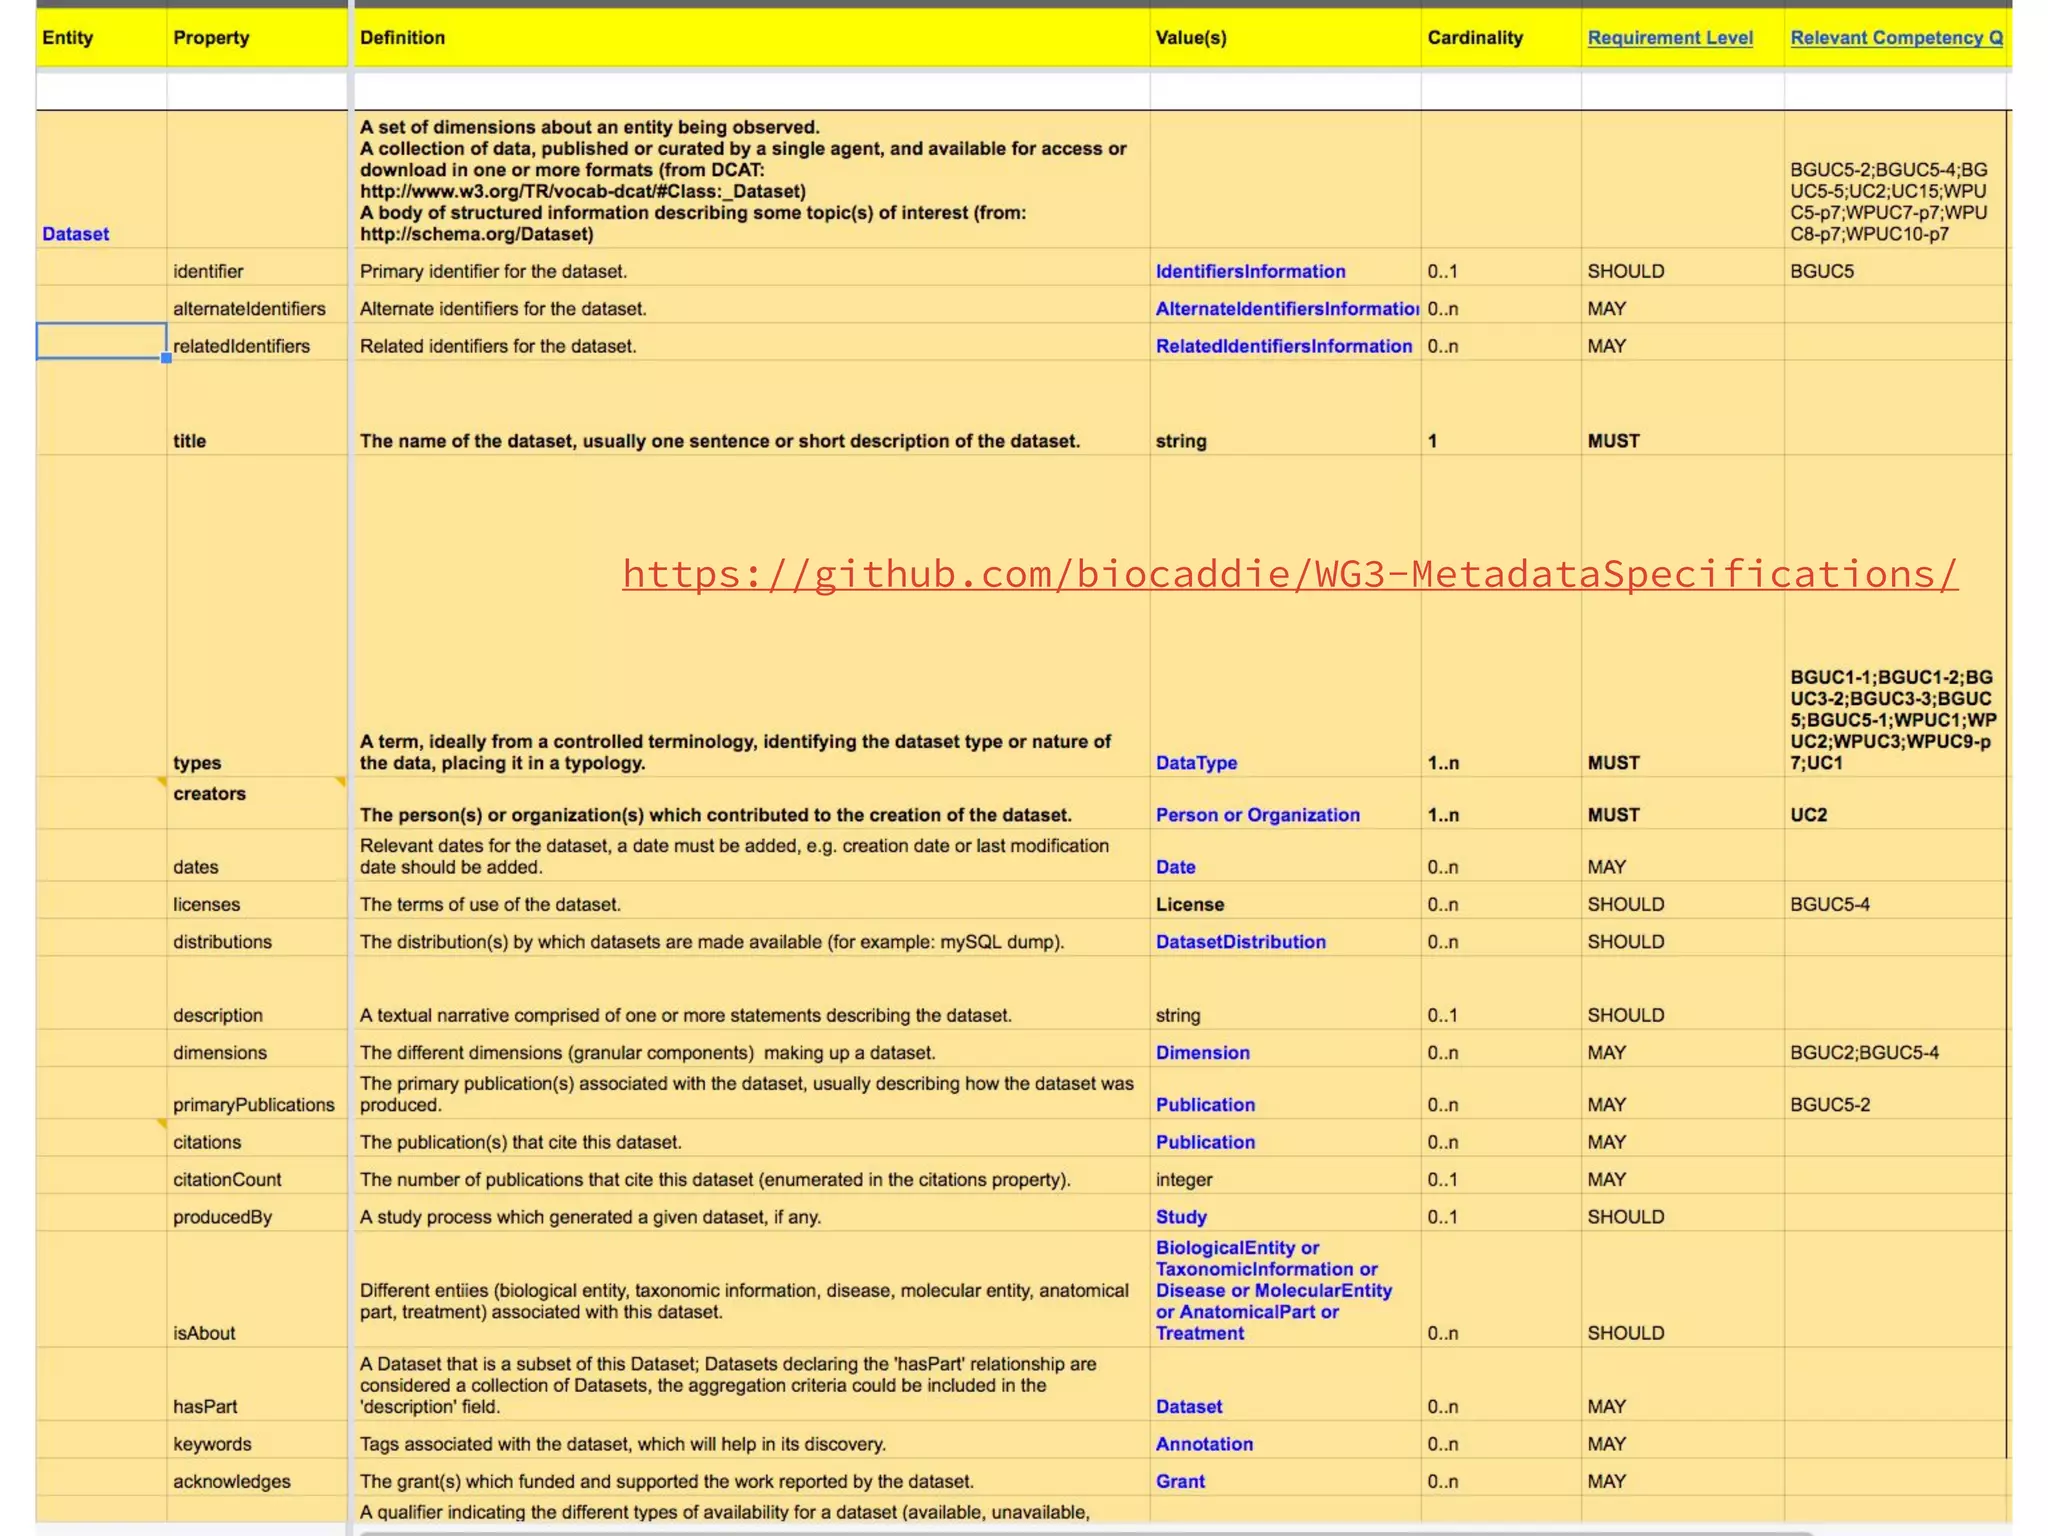Screen dimensions: 2048x1536
Task: Select the 'dates' property cell
Action: [257, 855]
